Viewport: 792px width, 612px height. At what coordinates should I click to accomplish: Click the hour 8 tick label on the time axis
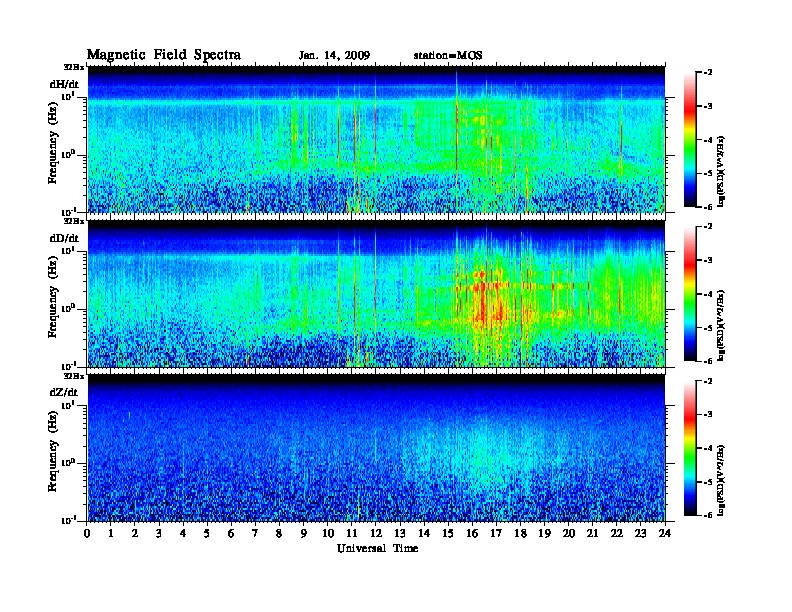click(x=279, y=534)
